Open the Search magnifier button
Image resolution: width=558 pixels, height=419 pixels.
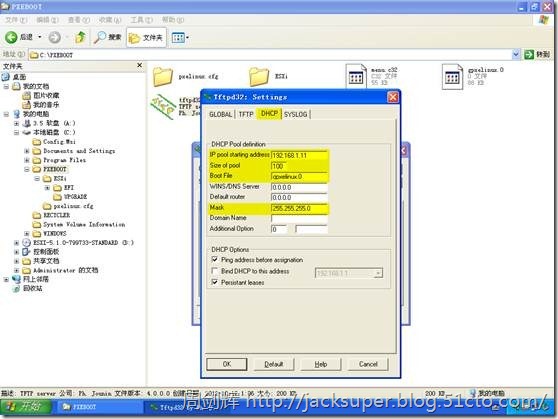coord(108,37)
